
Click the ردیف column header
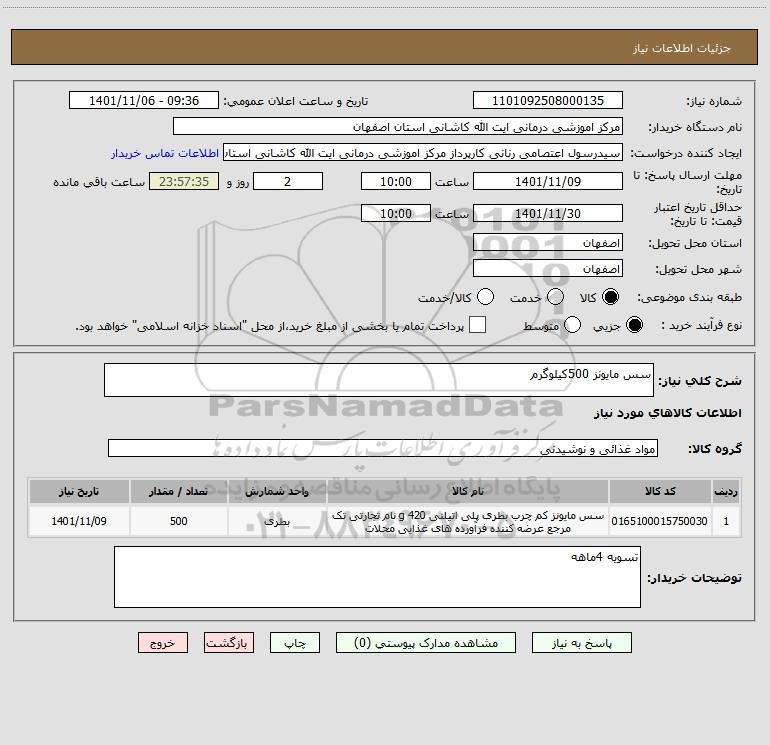click(x=726, y=491)
